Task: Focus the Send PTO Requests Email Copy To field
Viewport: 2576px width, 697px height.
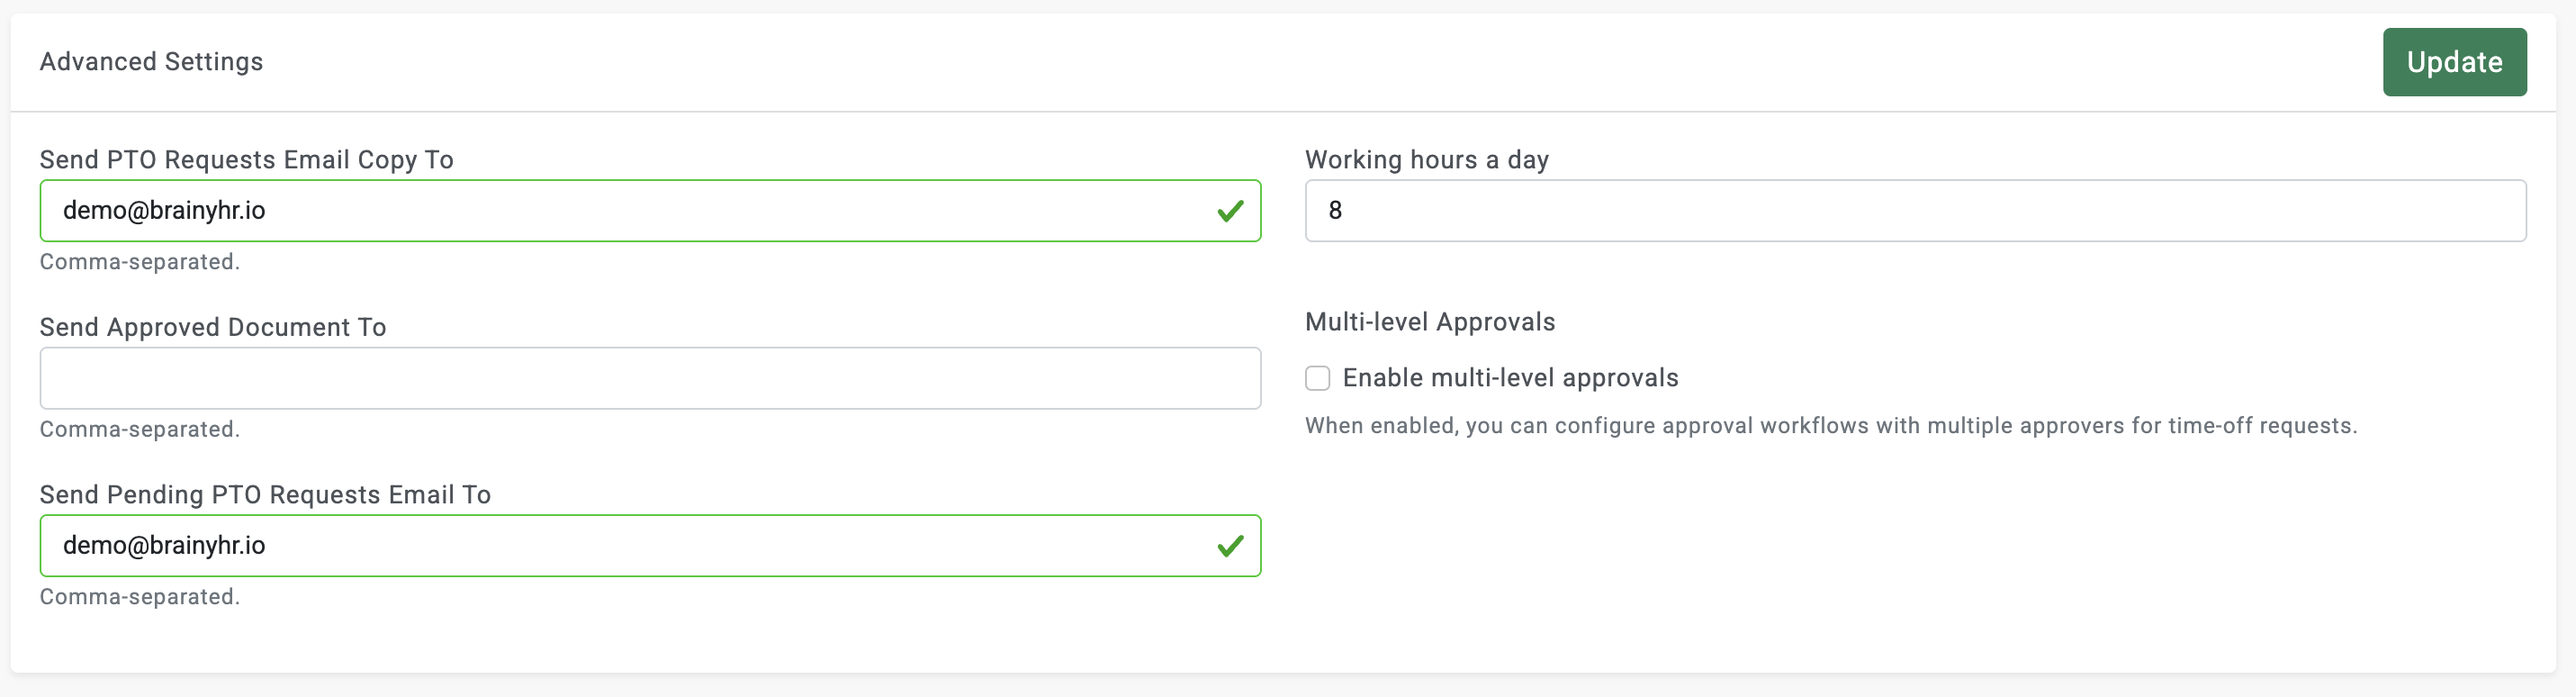Action: (x=650, y=210)
